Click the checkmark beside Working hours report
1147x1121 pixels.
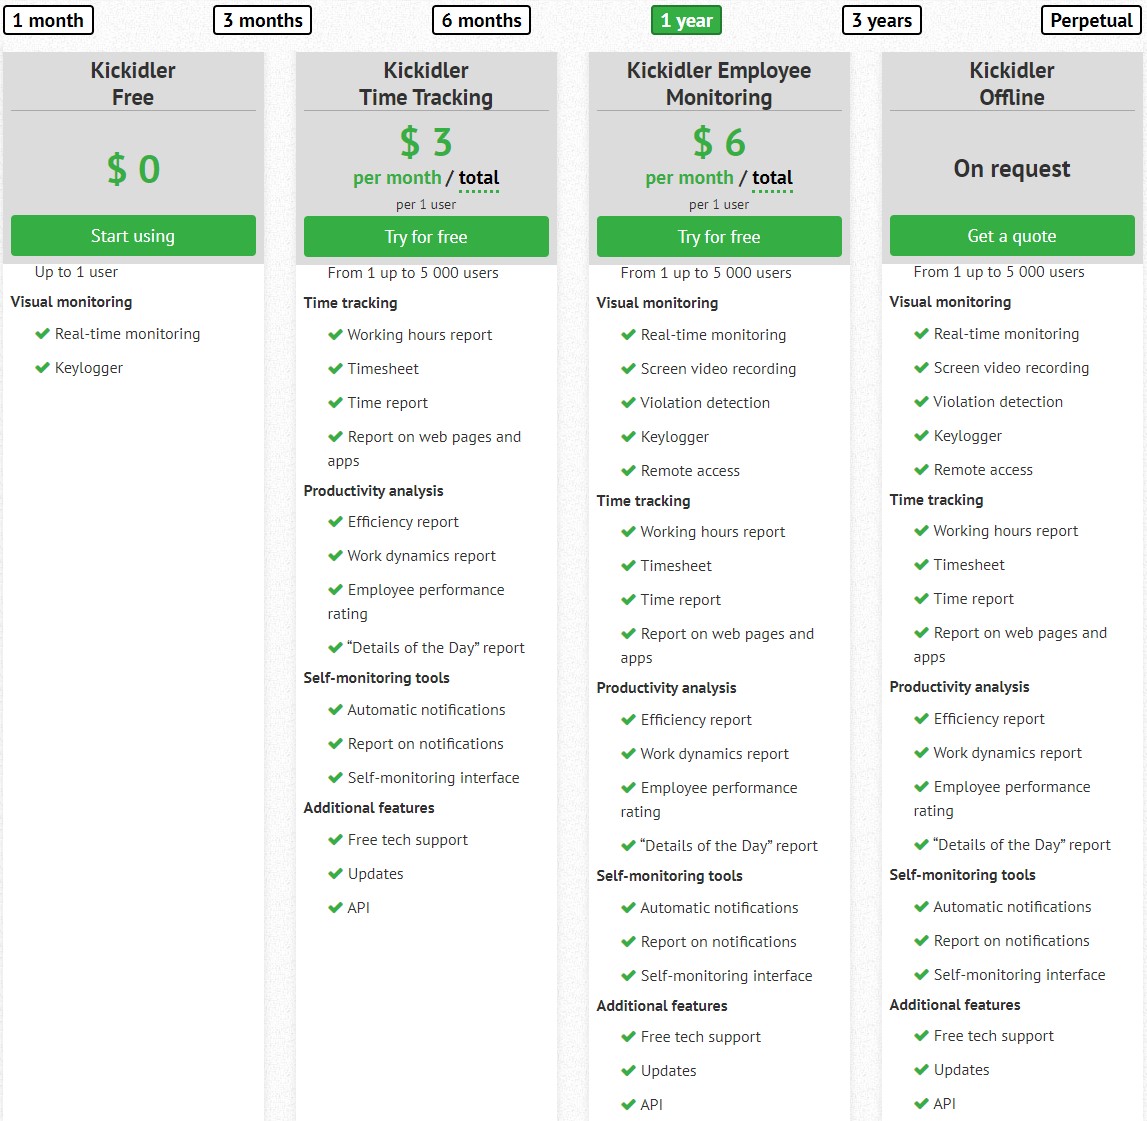pos(335,336)
